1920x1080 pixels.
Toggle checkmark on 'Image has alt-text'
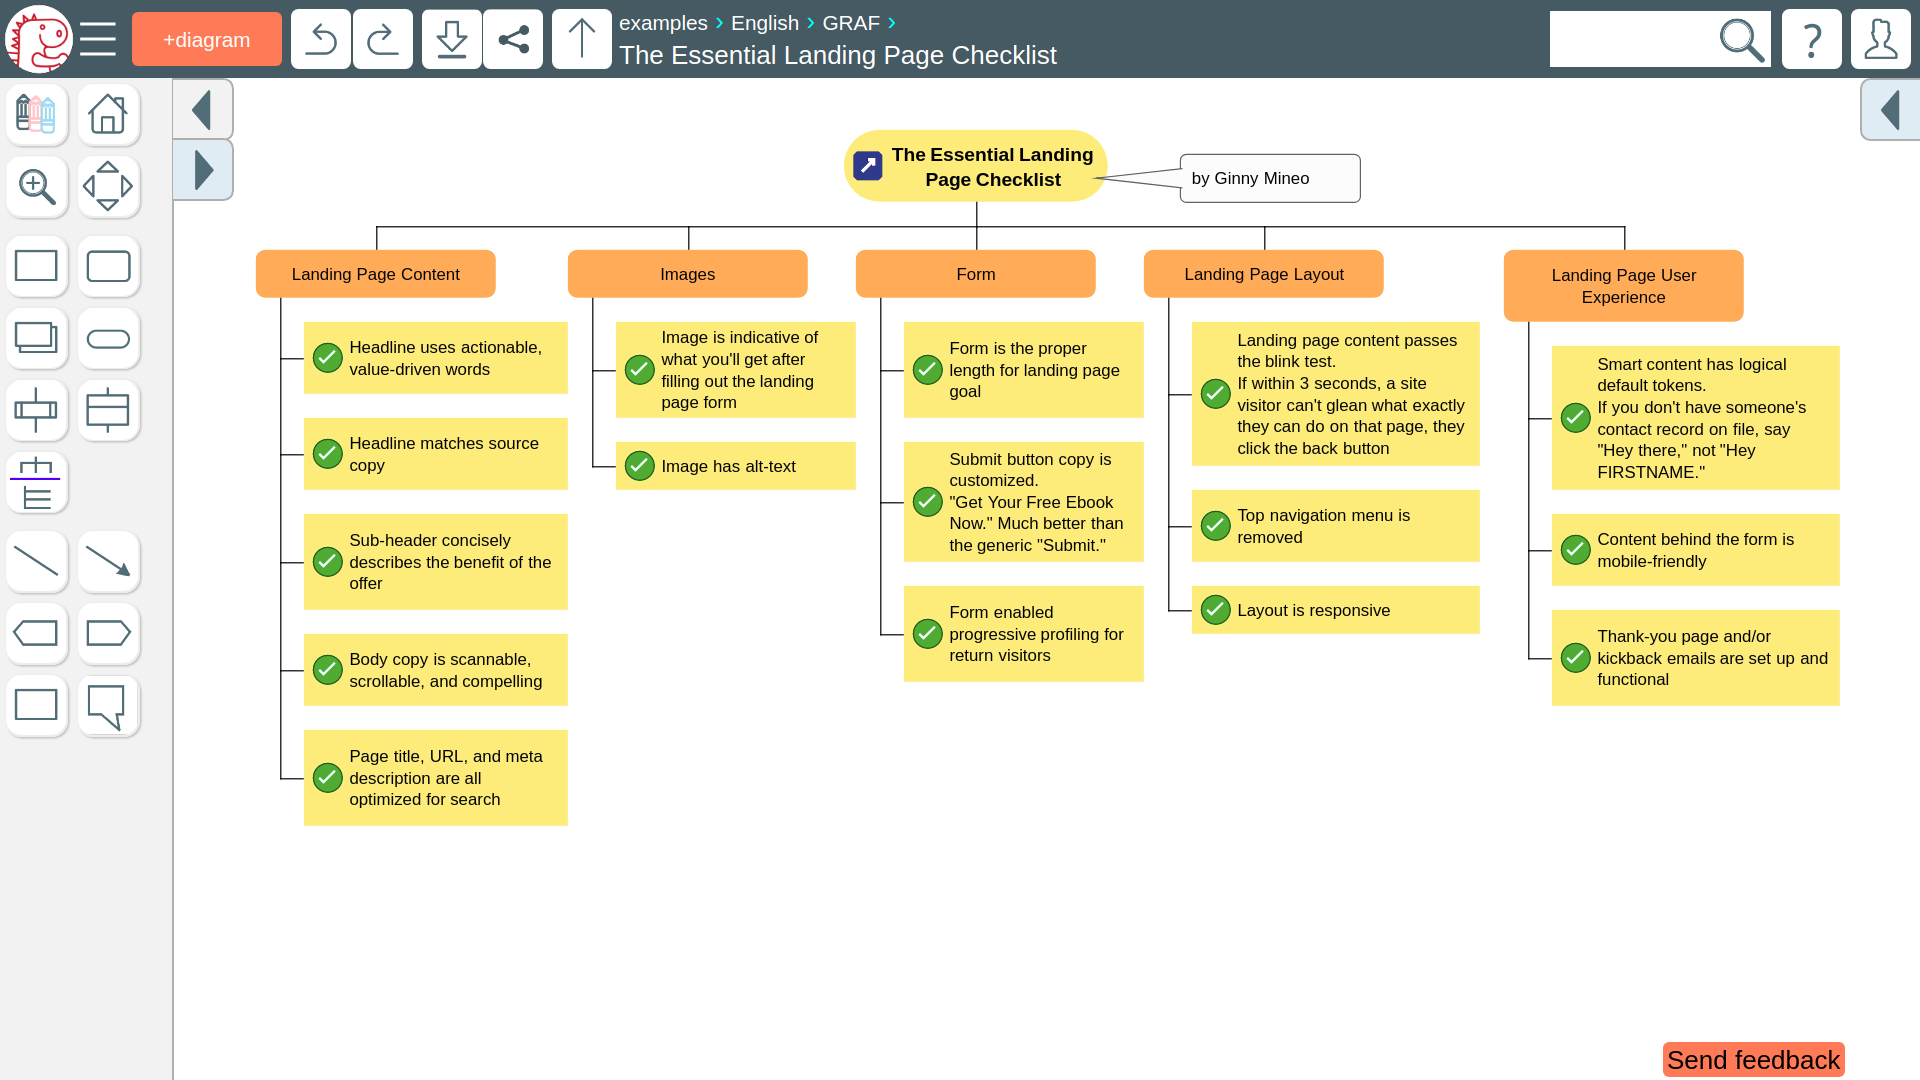pyautogui.click(x=639, y=466)
